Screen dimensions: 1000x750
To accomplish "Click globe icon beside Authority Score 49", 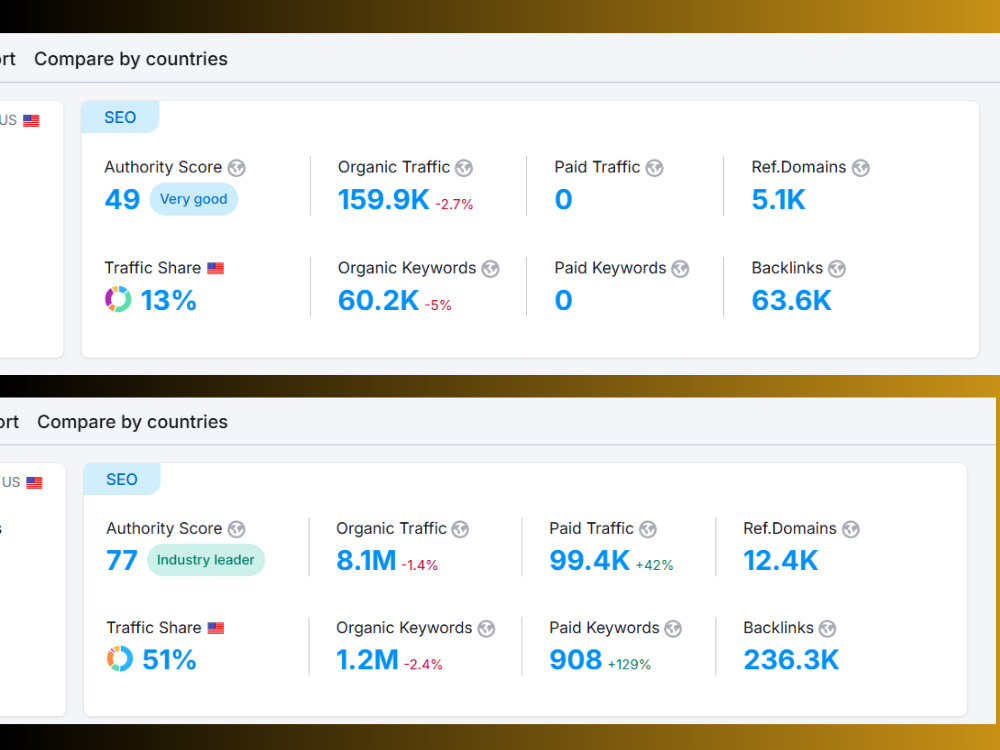I will pyautogui.click(x=237, y=168).
